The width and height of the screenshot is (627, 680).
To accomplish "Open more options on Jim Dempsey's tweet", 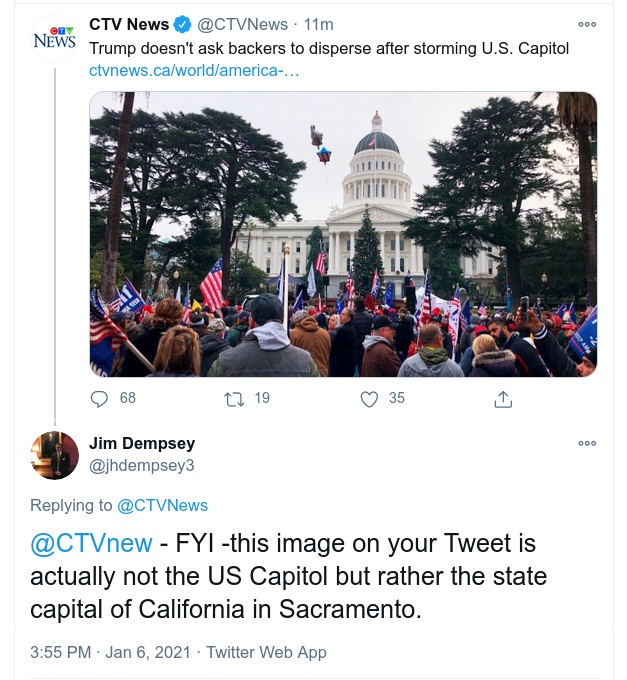I will click(587, 443).
